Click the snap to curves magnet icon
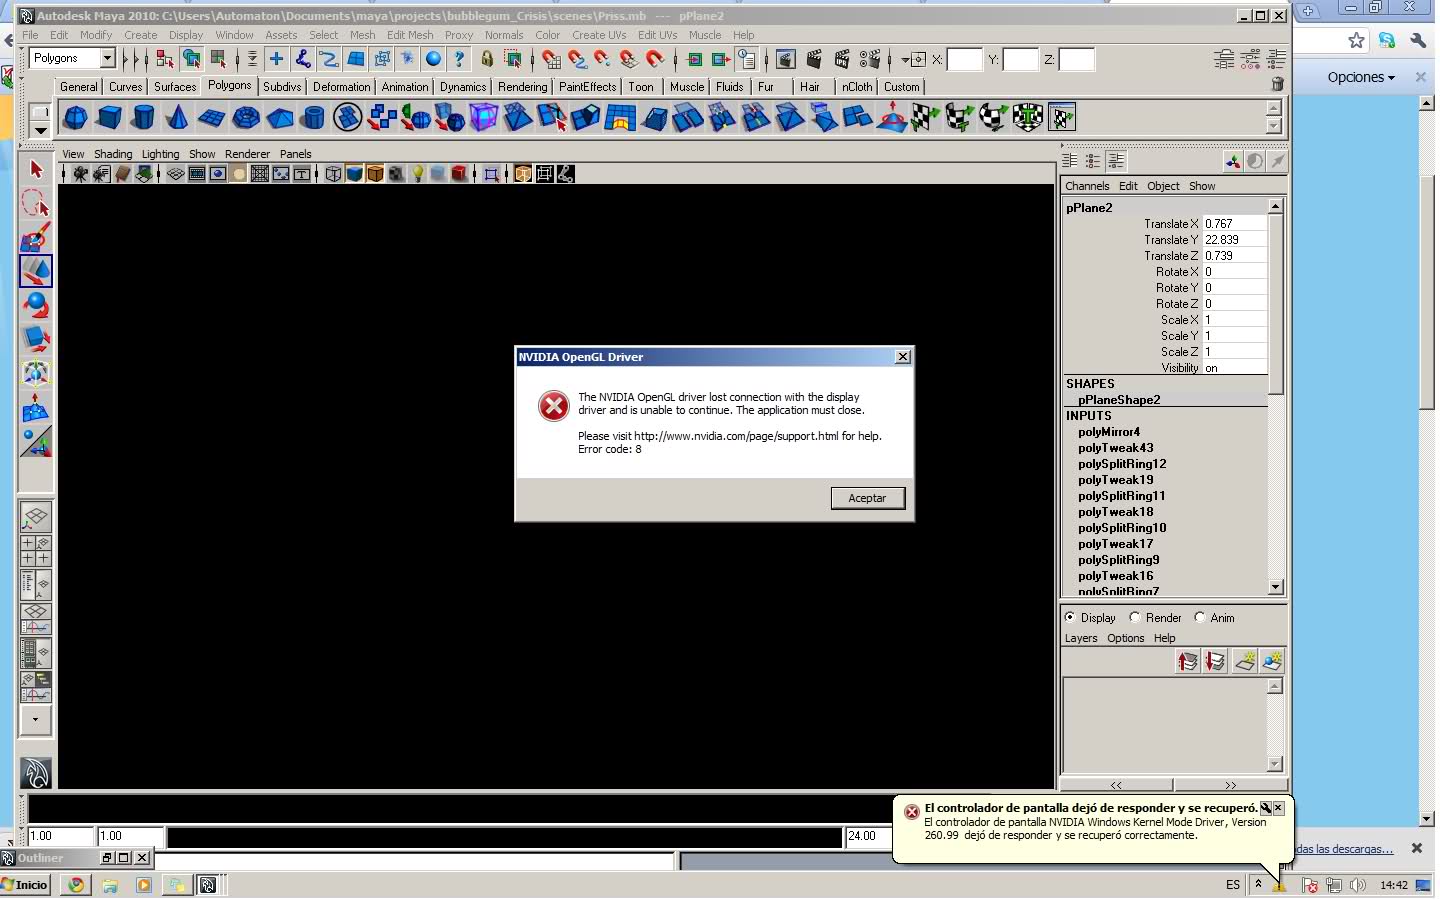Screen dimensions: 1440x900 coord(577,60)
